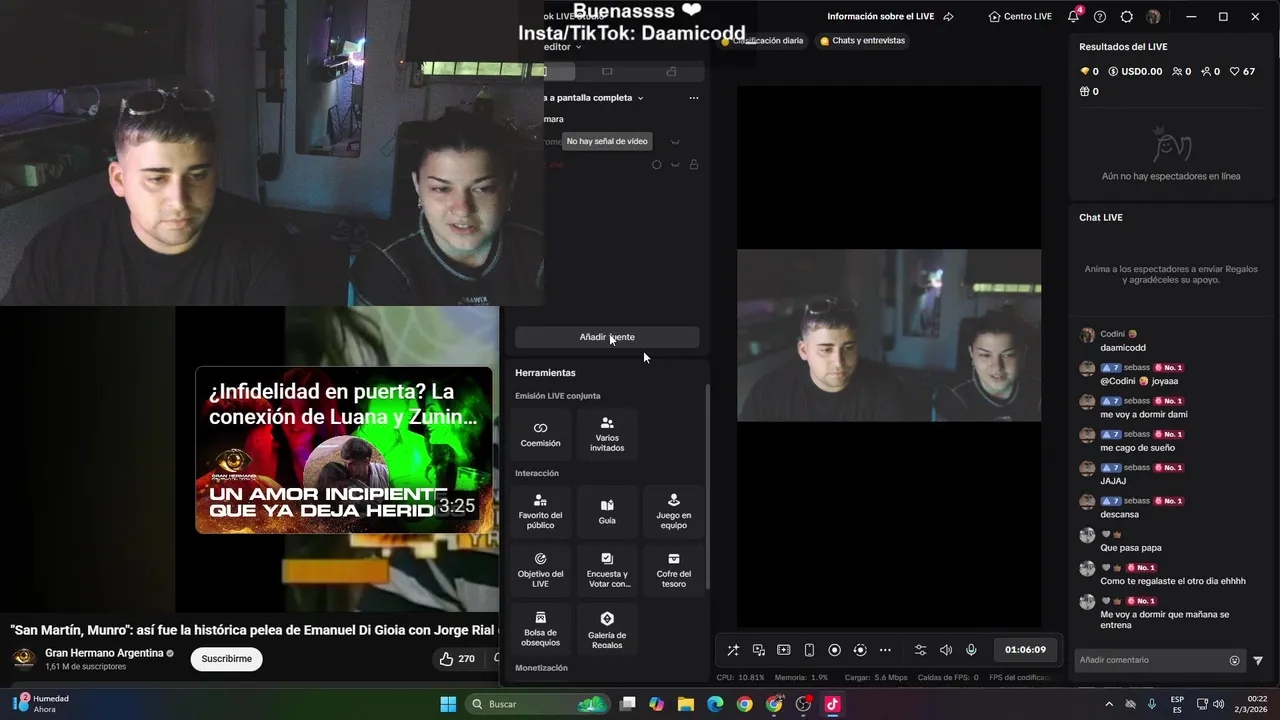Open the profile avatar menu
This screenshot has height=720, width=1280.
coord(1153,16)
